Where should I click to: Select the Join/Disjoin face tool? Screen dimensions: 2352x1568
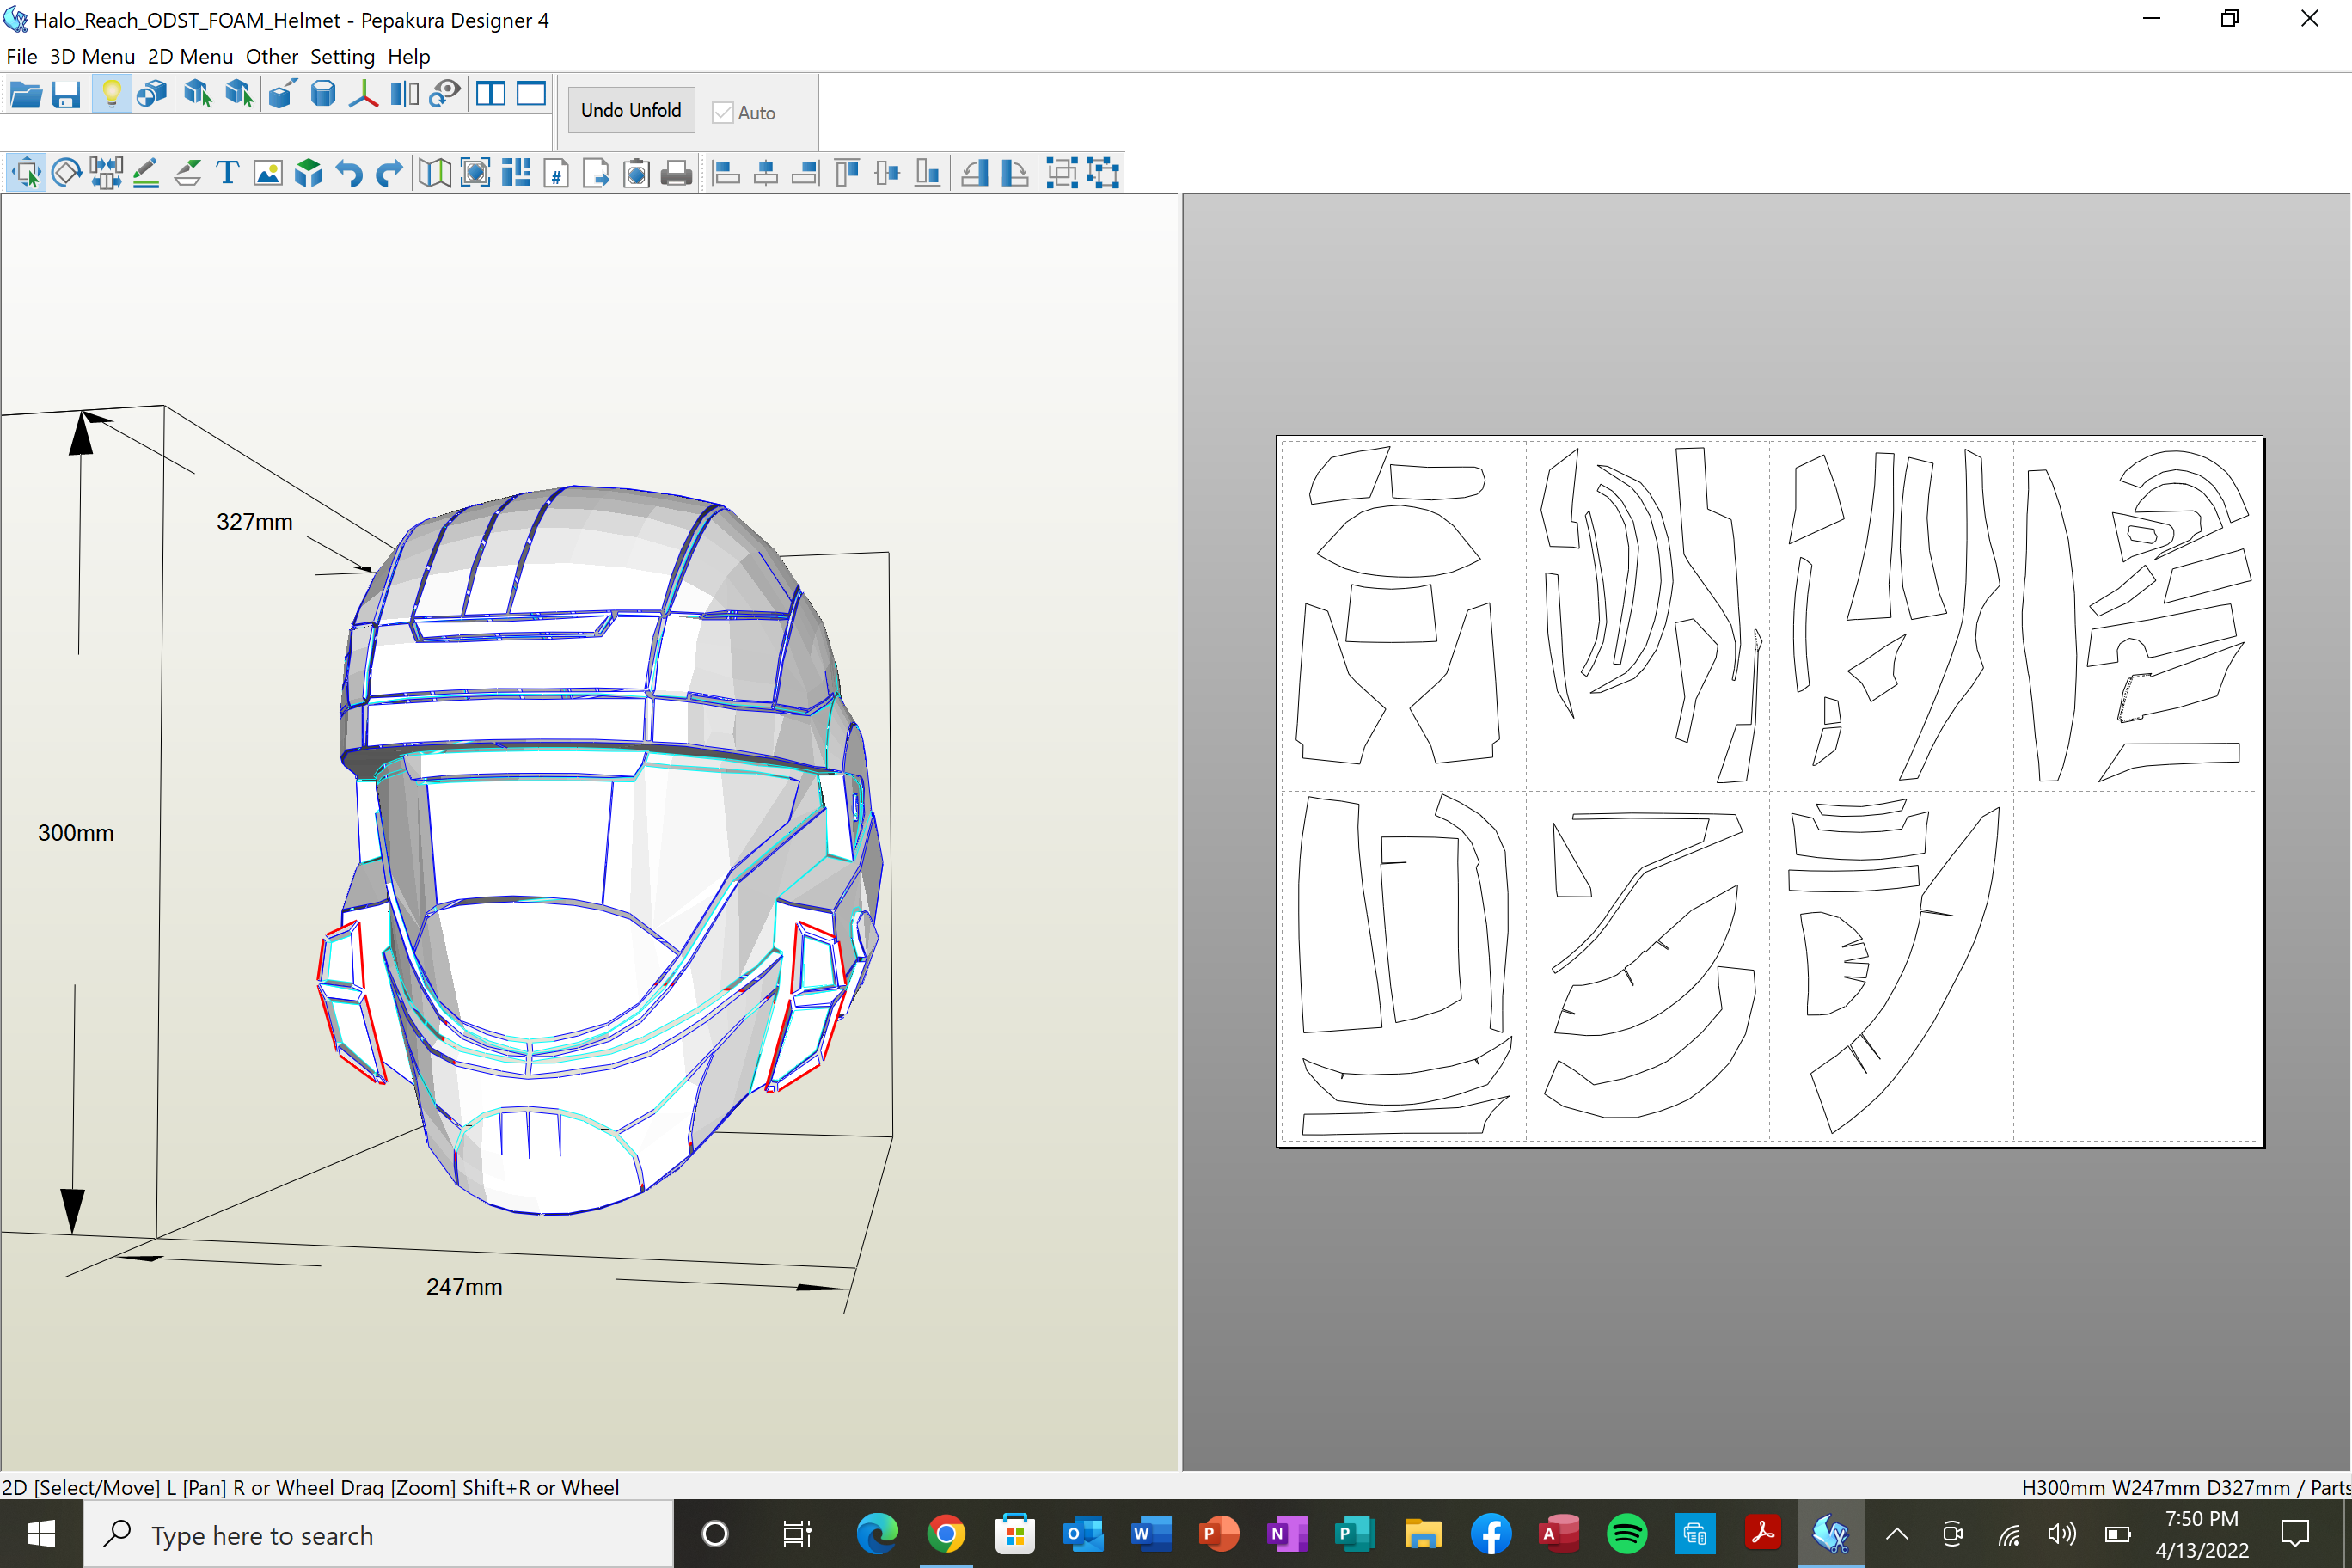[x=106, y=173]
